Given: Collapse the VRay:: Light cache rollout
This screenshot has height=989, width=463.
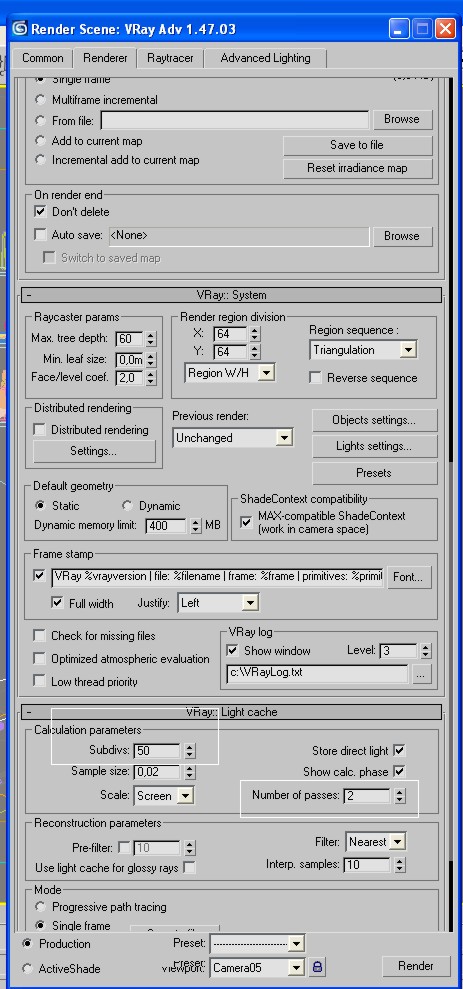Looking at the screenshot, I should [x=232, y=712].
